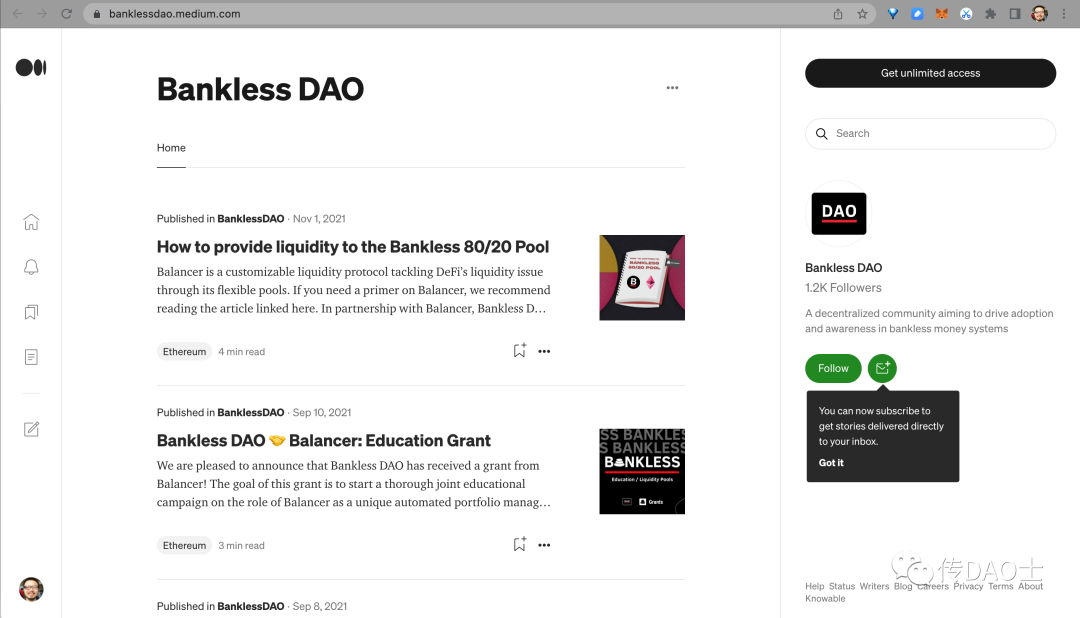Click the scissors extension icon
The image size is (1080, 618).
click(x=966, y=14)
